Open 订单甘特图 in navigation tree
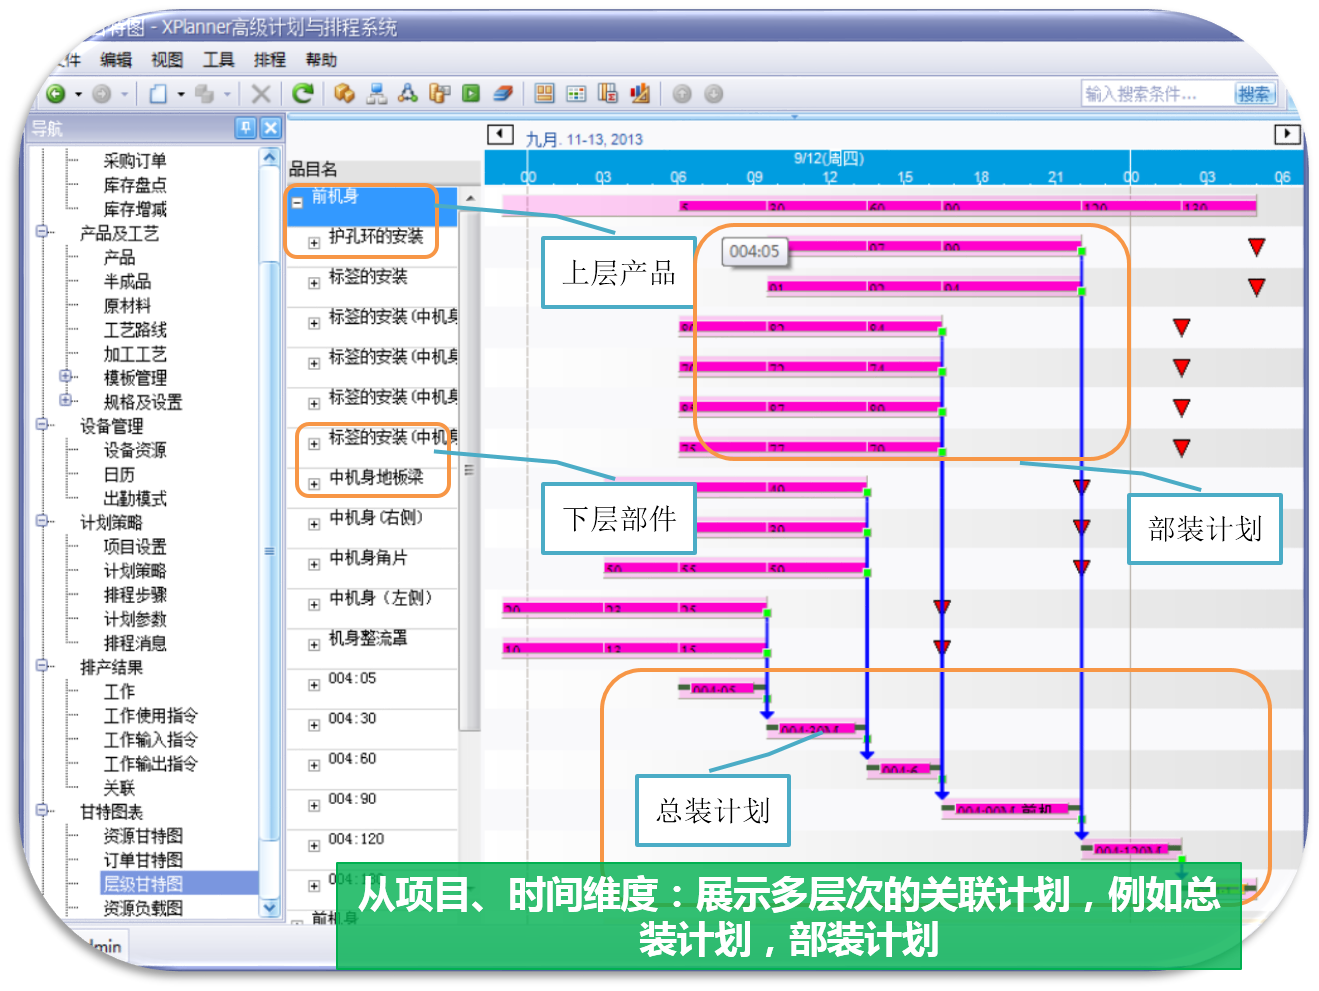 143,860
